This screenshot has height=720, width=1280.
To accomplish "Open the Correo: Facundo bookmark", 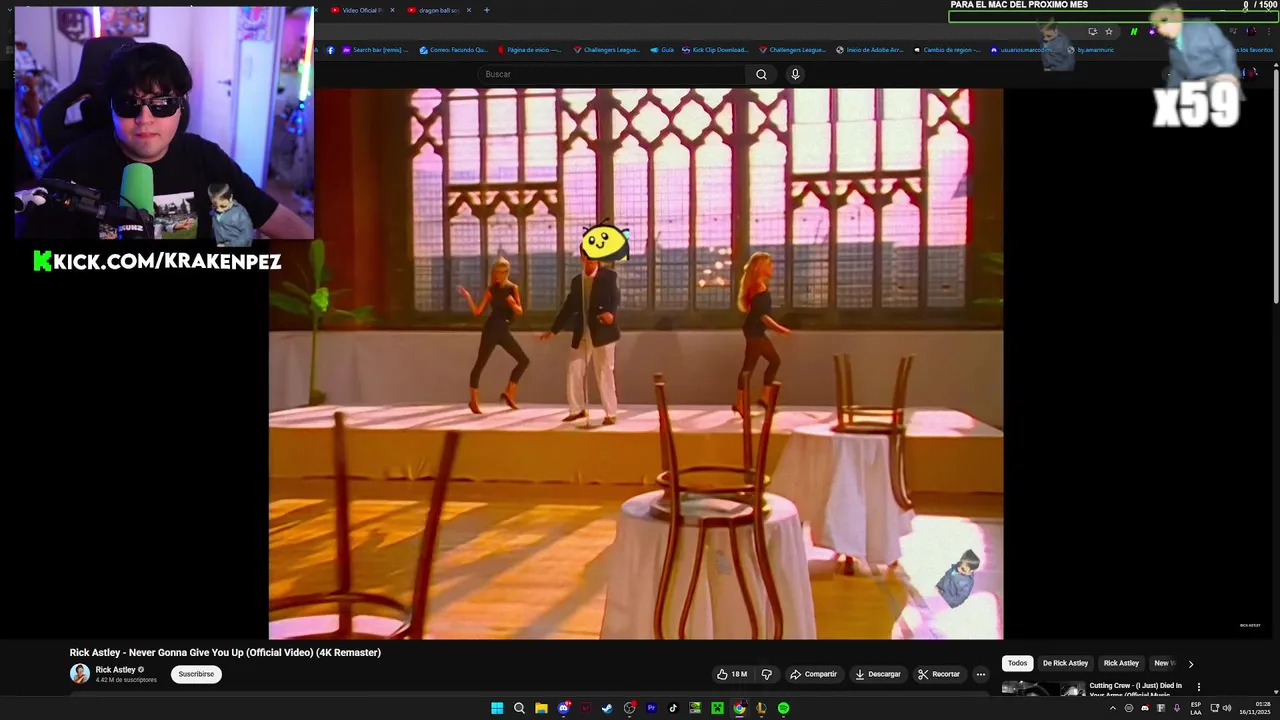I will 454,50.
